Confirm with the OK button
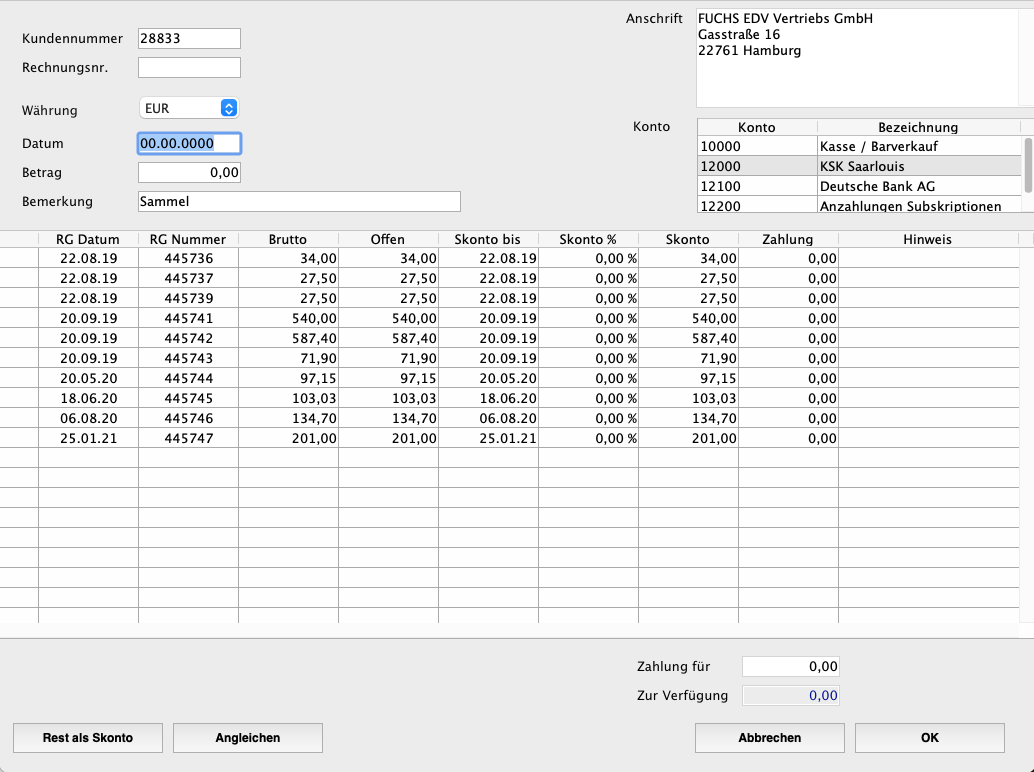The image size is (1034, 772). (x=929, y=738)
